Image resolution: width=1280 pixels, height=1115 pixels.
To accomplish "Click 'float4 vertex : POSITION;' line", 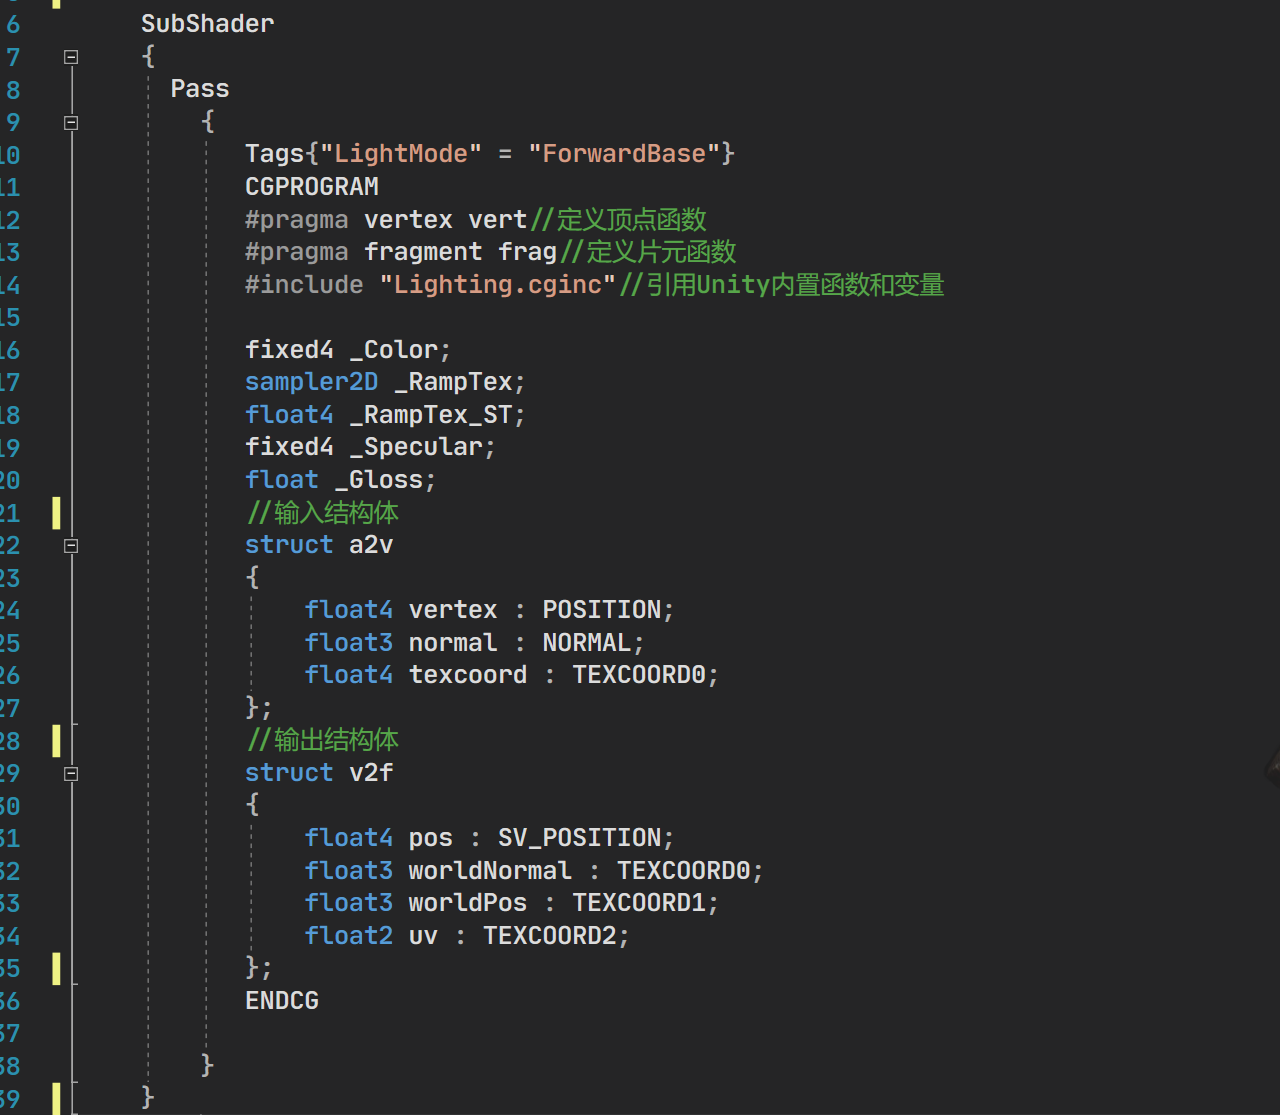I will click(x=490, y=610).
